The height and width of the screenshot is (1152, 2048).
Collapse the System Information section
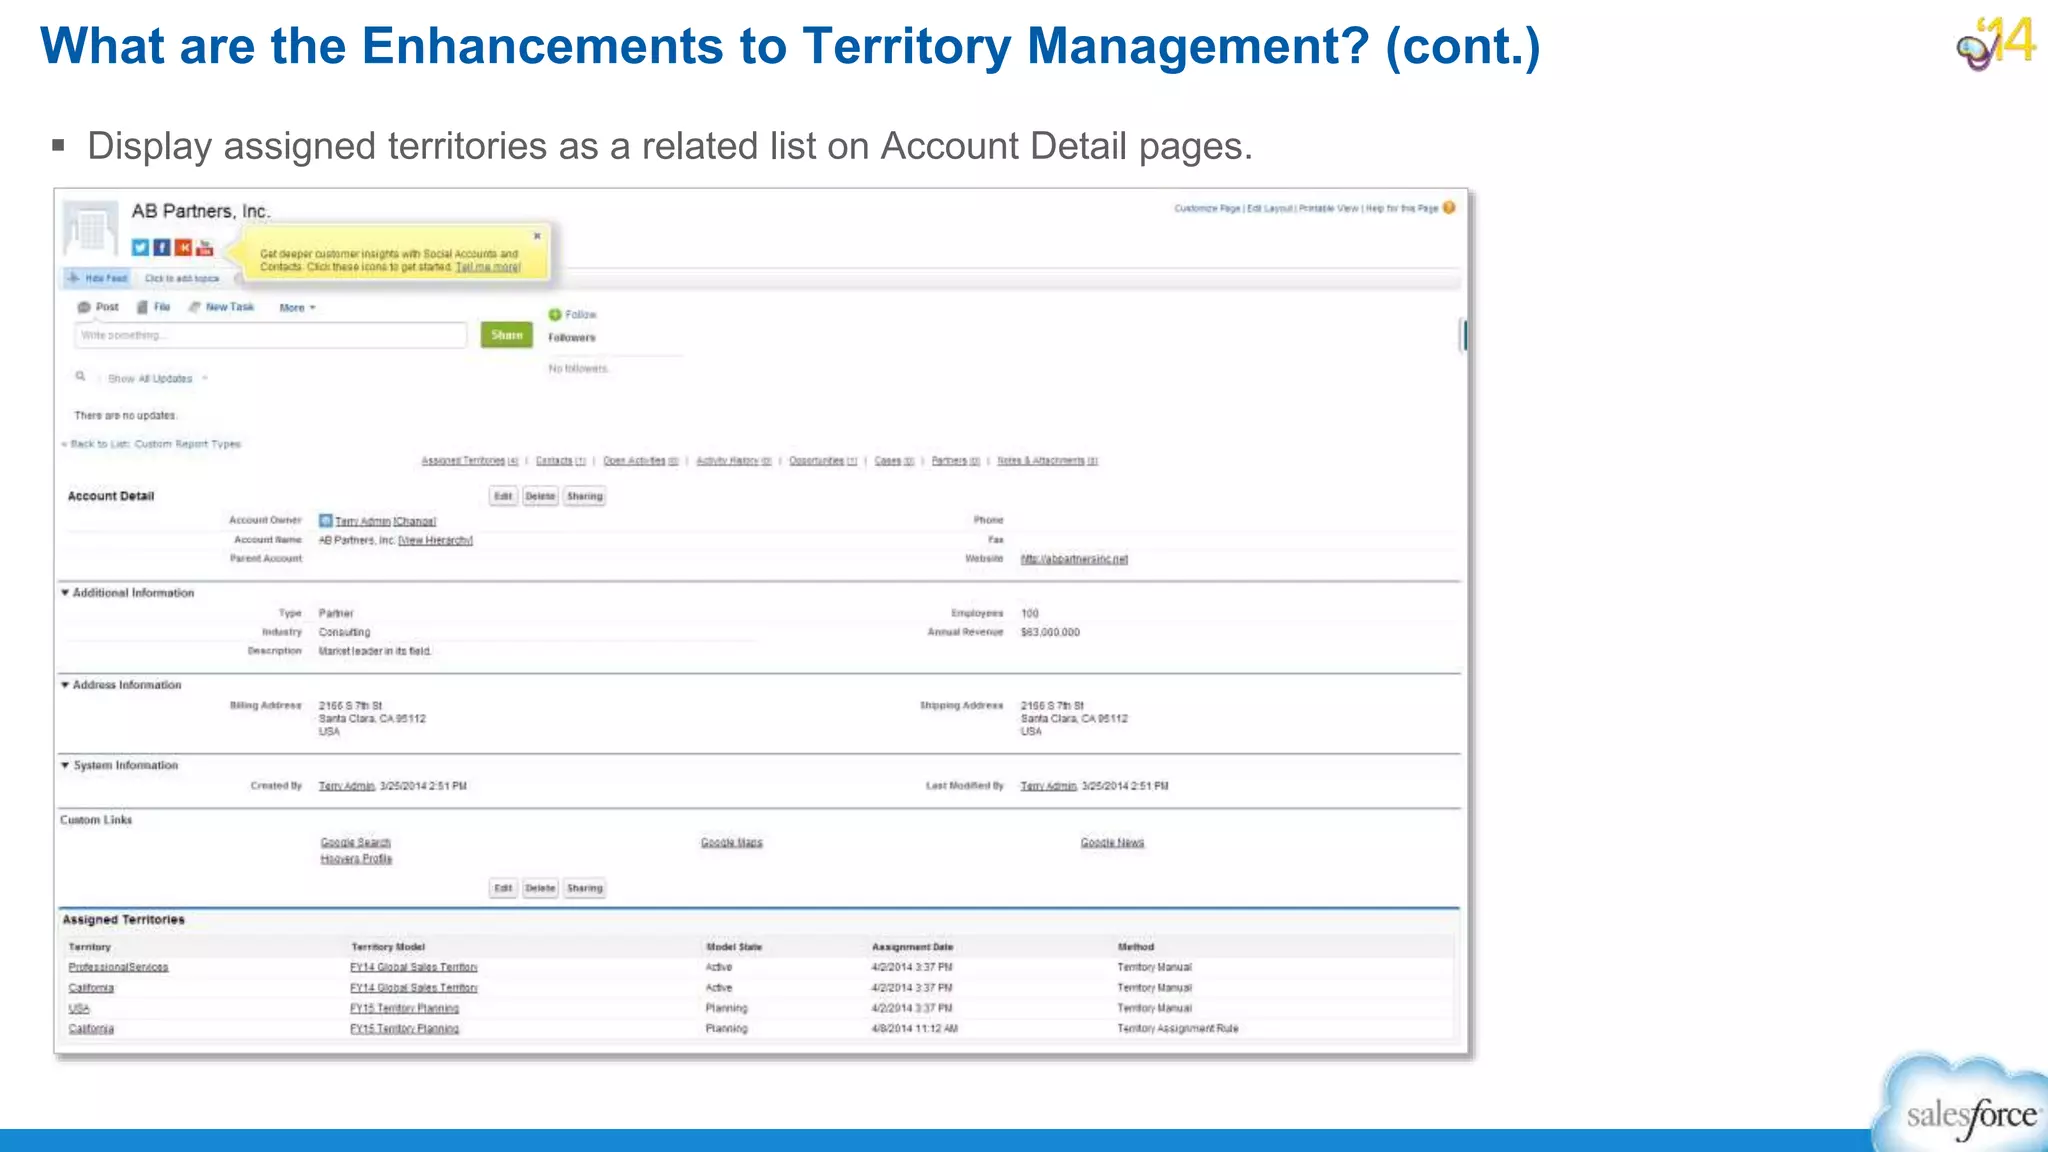tap(65, 765)
